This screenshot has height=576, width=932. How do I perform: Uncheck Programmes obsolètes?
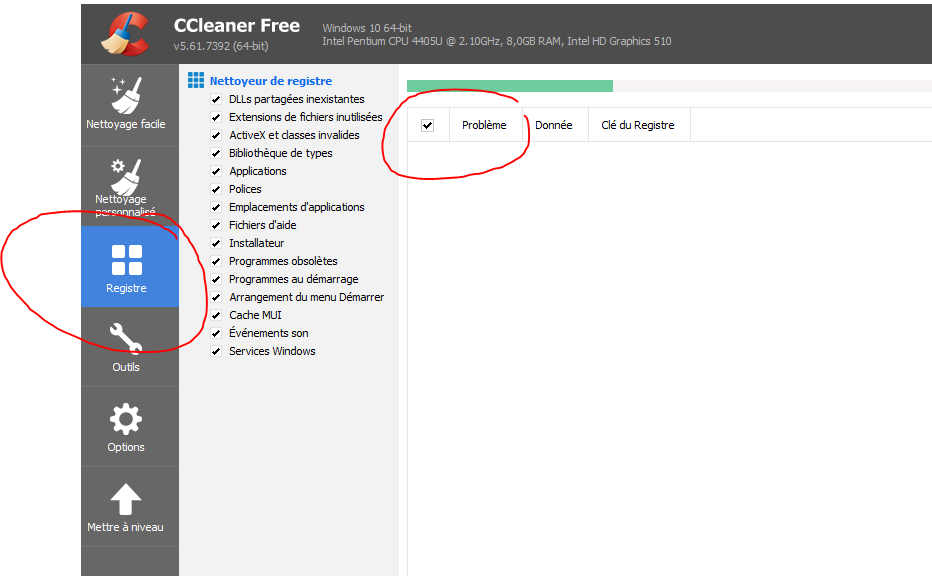tap(216, 262)
